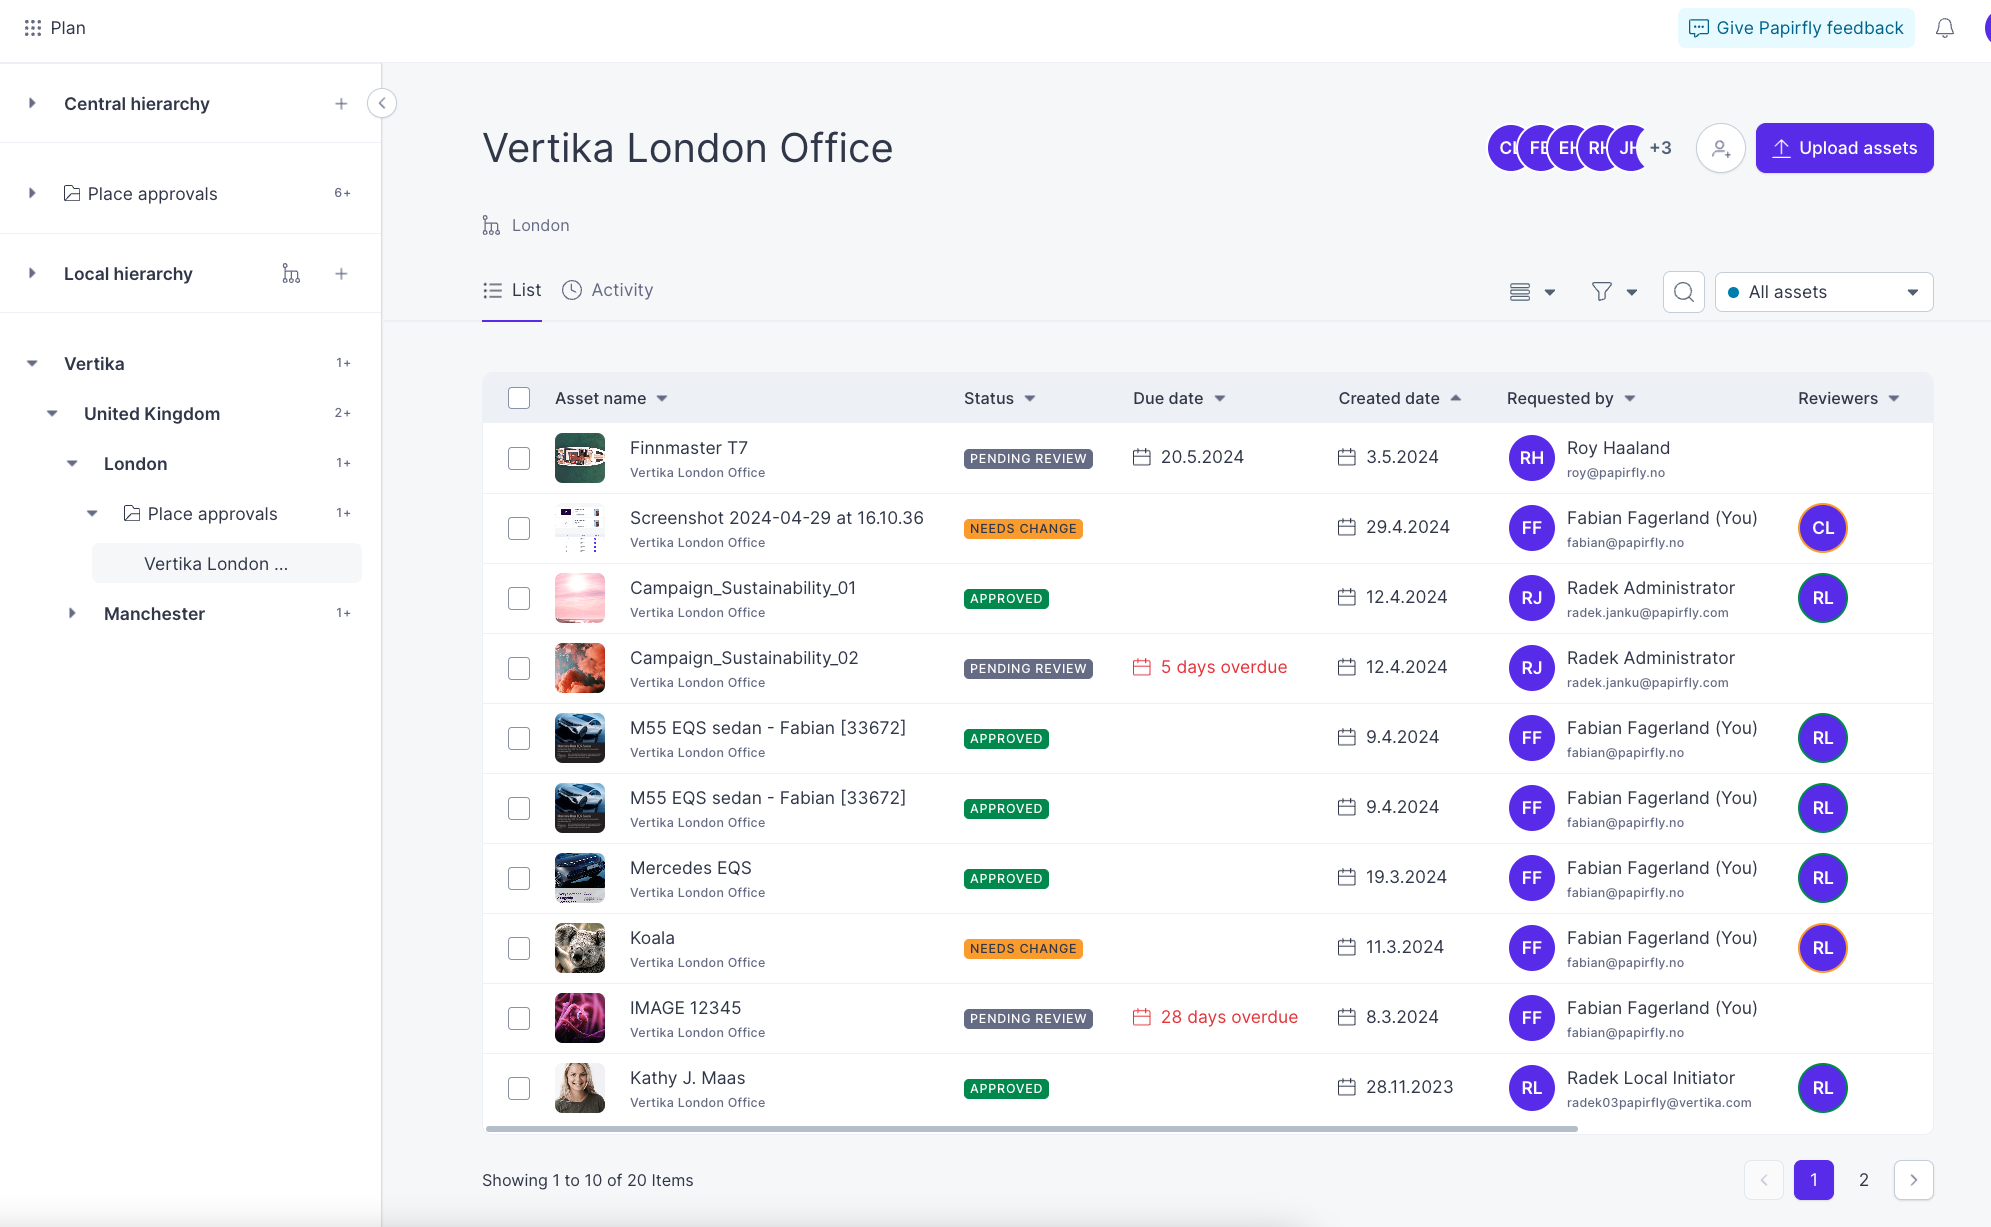Click the NEEDS CHANGE badge on Koala row
The height and width of the screenshot is (1227, 1991).
coord(1023,948)
